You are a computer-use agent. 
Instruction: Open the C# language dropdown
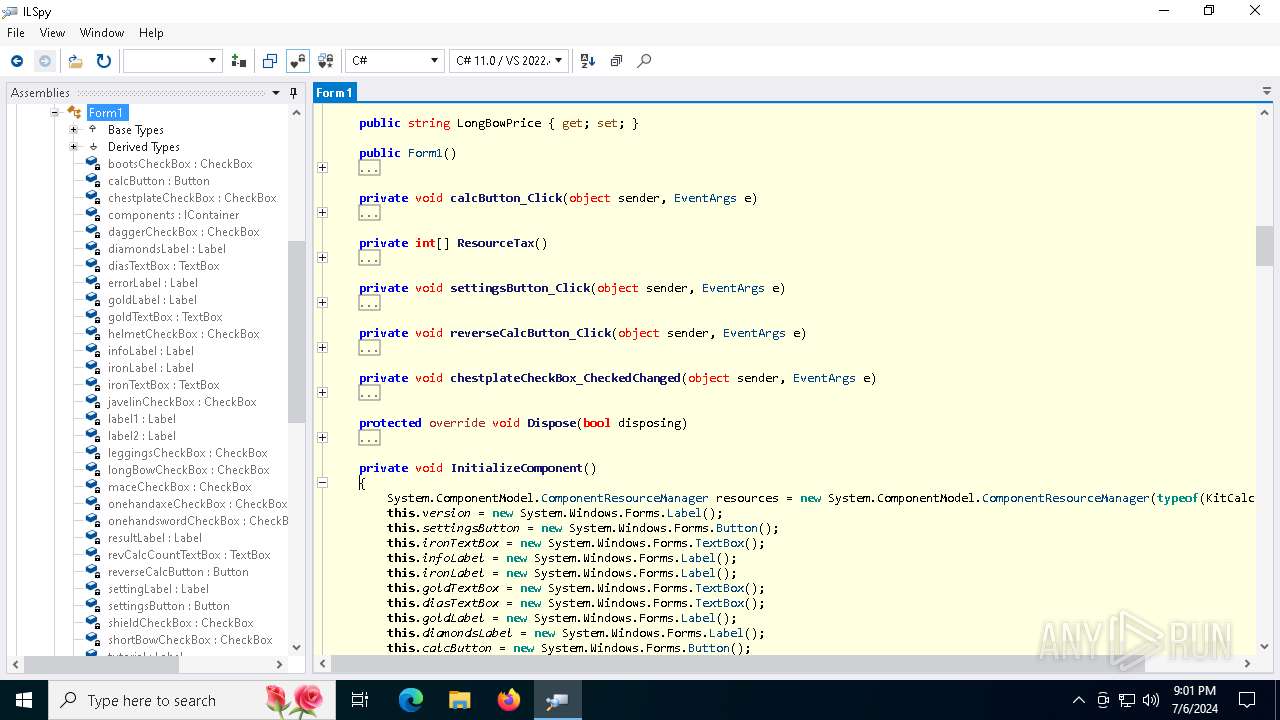pyautogui.click(x=394, y=61)
